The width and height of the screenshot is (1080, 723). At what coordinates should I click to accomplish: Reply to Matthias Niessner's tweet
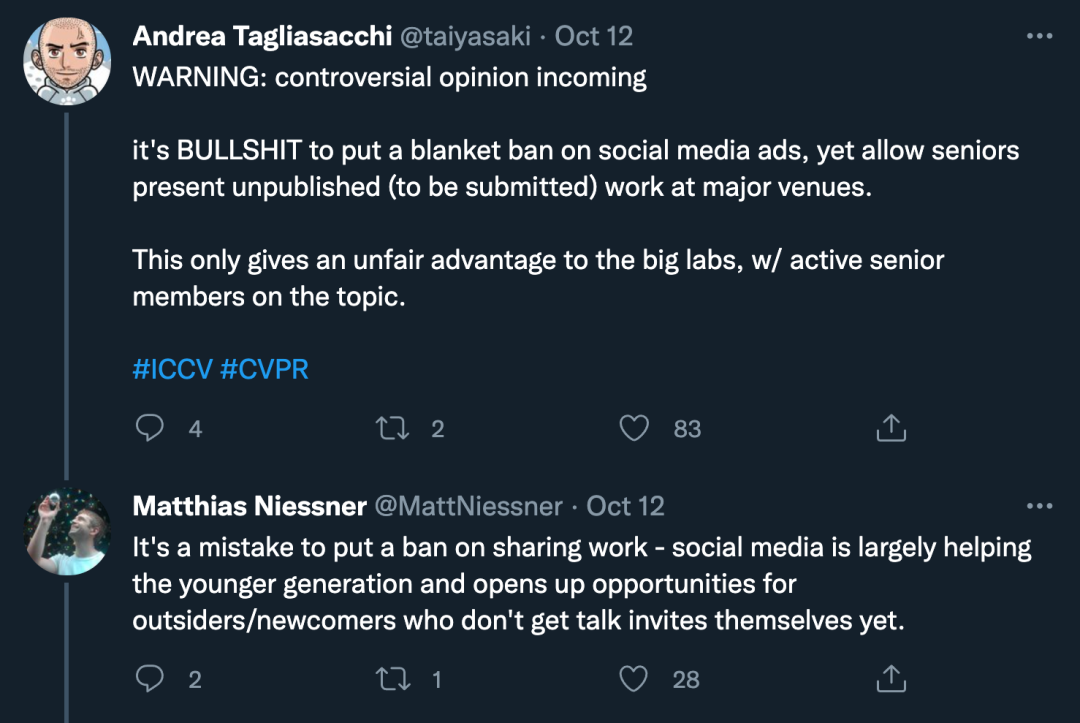click(x=150, y=680)
